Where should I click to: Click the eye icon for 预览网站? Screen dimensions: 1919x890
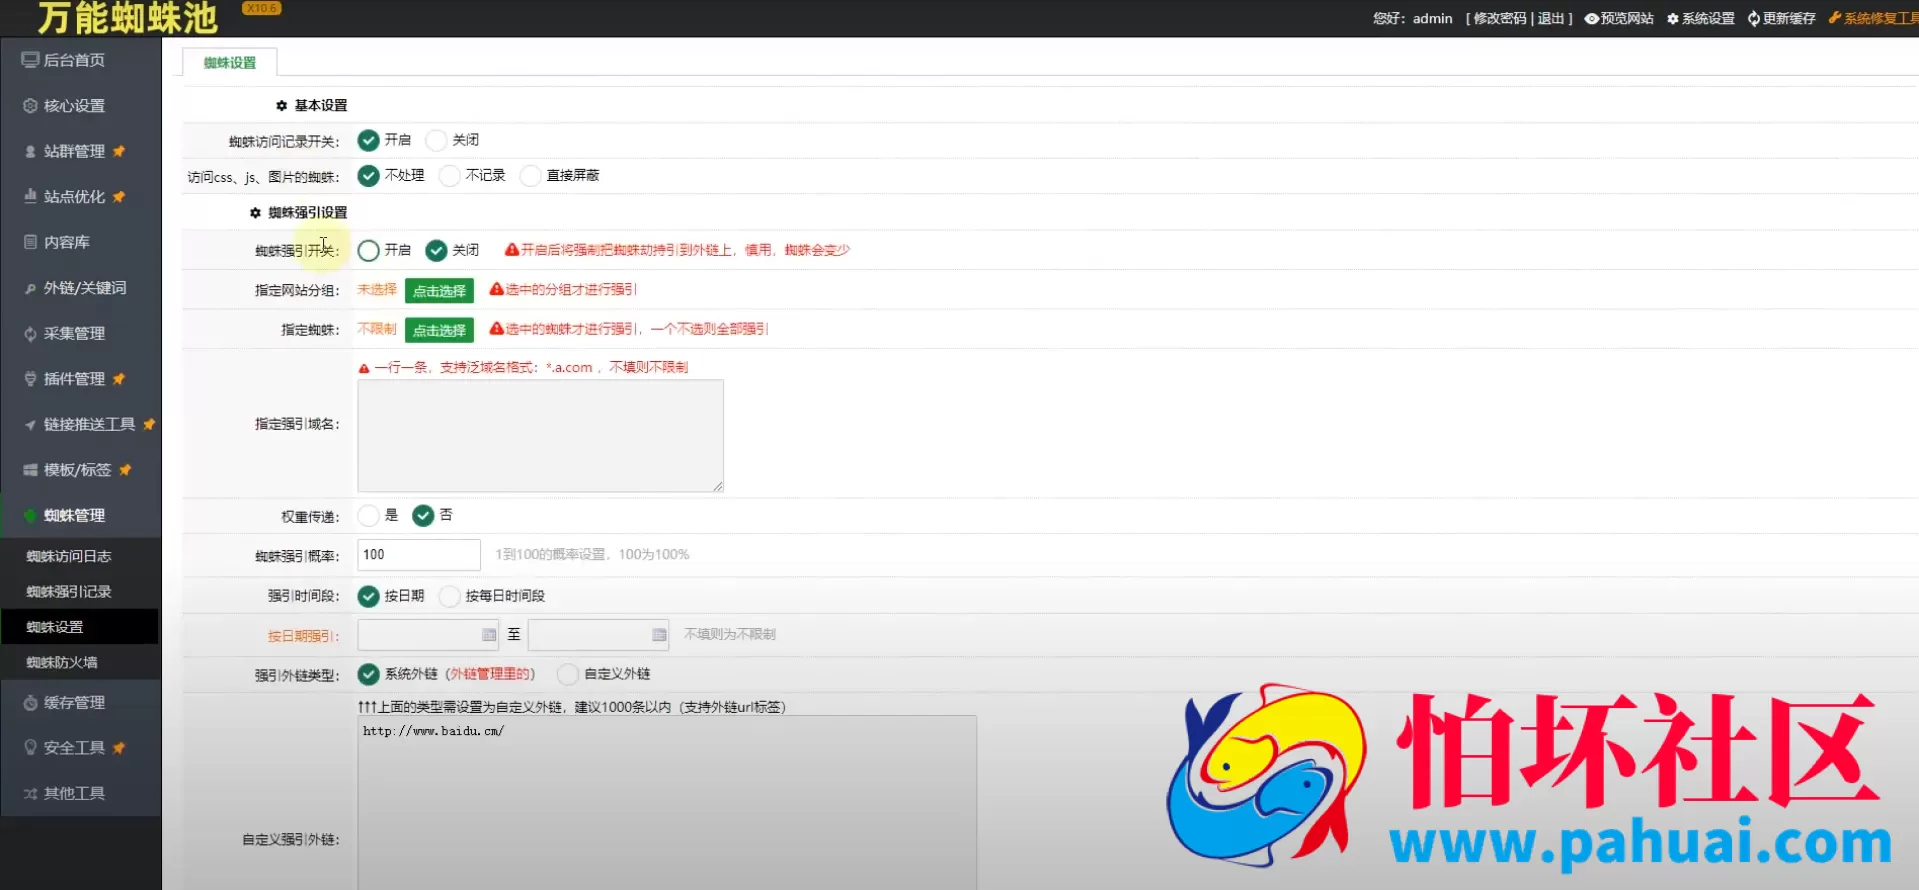point(1591,19)
